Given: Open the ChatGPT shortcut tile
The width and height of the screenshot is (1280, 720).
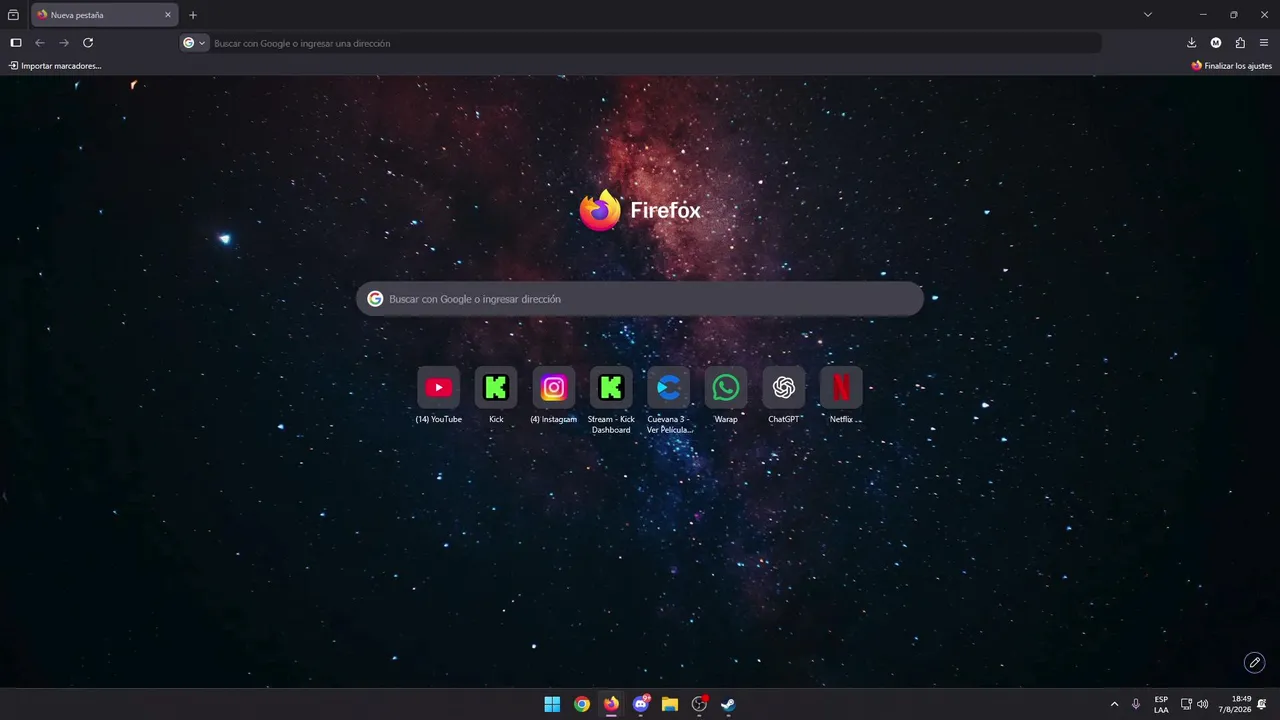Looking at the screenshot, I should pyautogui.click(x=784, y=388).
